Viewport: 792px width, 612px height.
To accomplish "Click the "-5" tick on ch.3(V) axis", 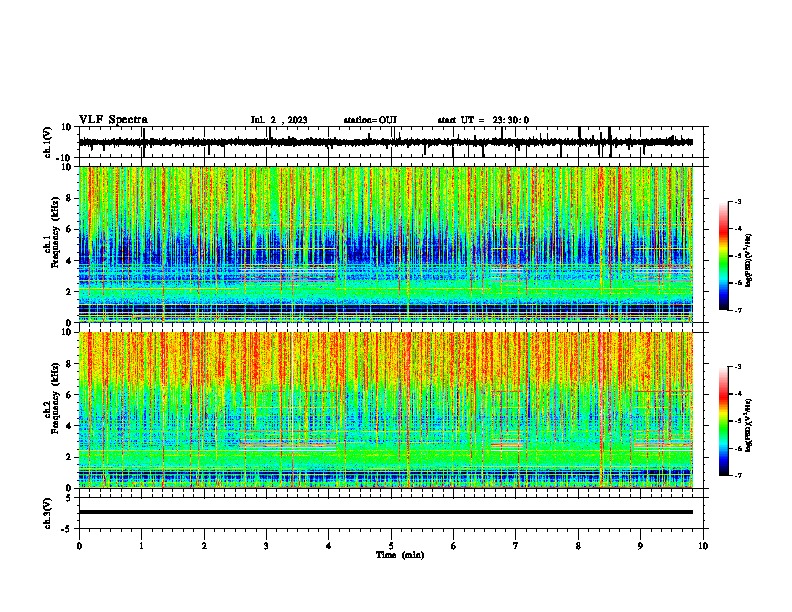I will click(67, 529).
